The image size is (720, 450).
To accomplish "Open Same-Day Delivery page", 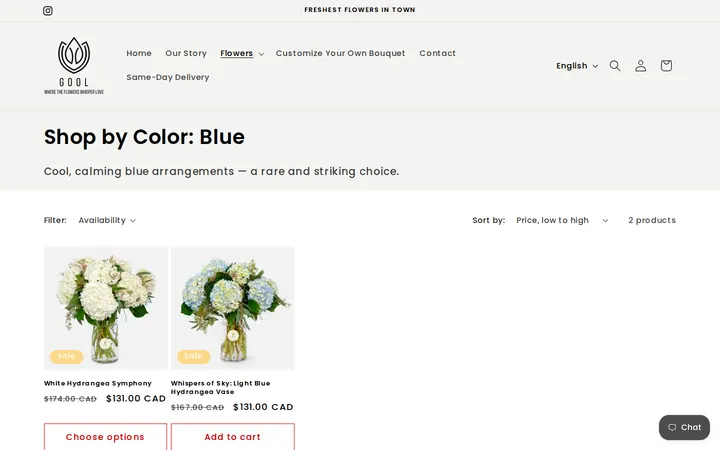I will (x=168, y=77).
